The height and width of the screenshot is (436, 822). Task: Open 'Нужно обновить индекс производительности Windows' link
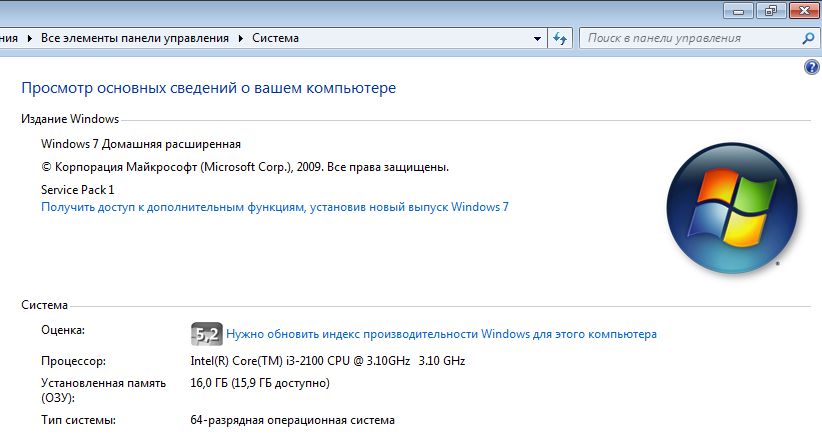point(441,333)
